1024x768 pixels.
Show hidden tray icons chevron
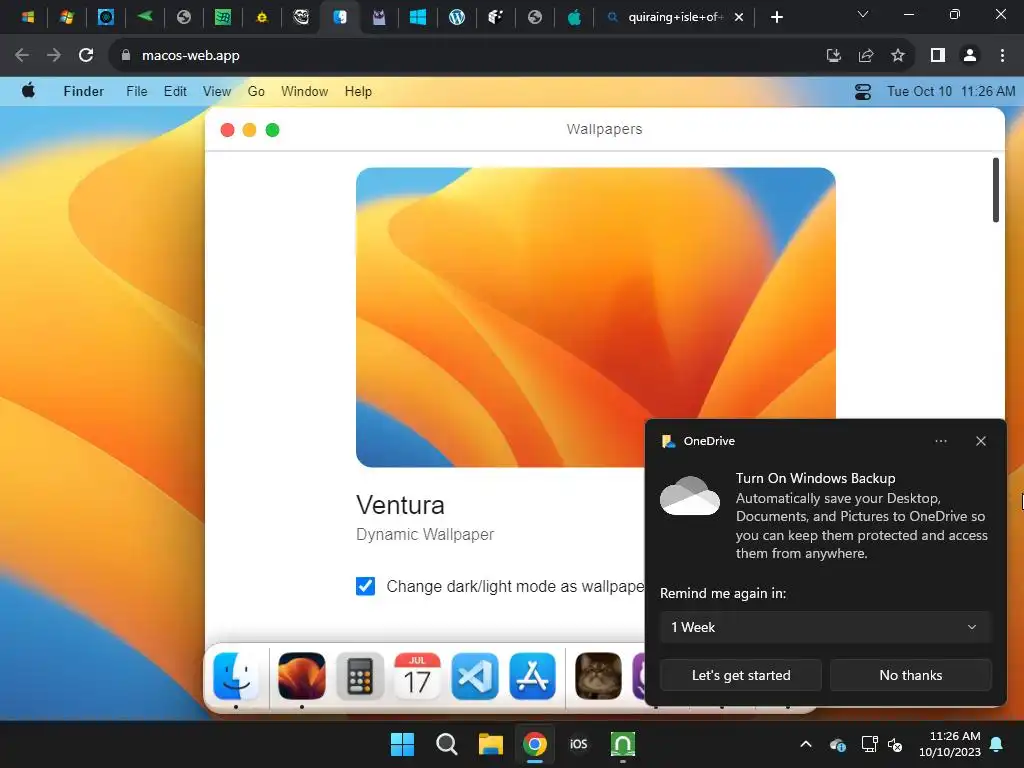[x=806, y=744]
